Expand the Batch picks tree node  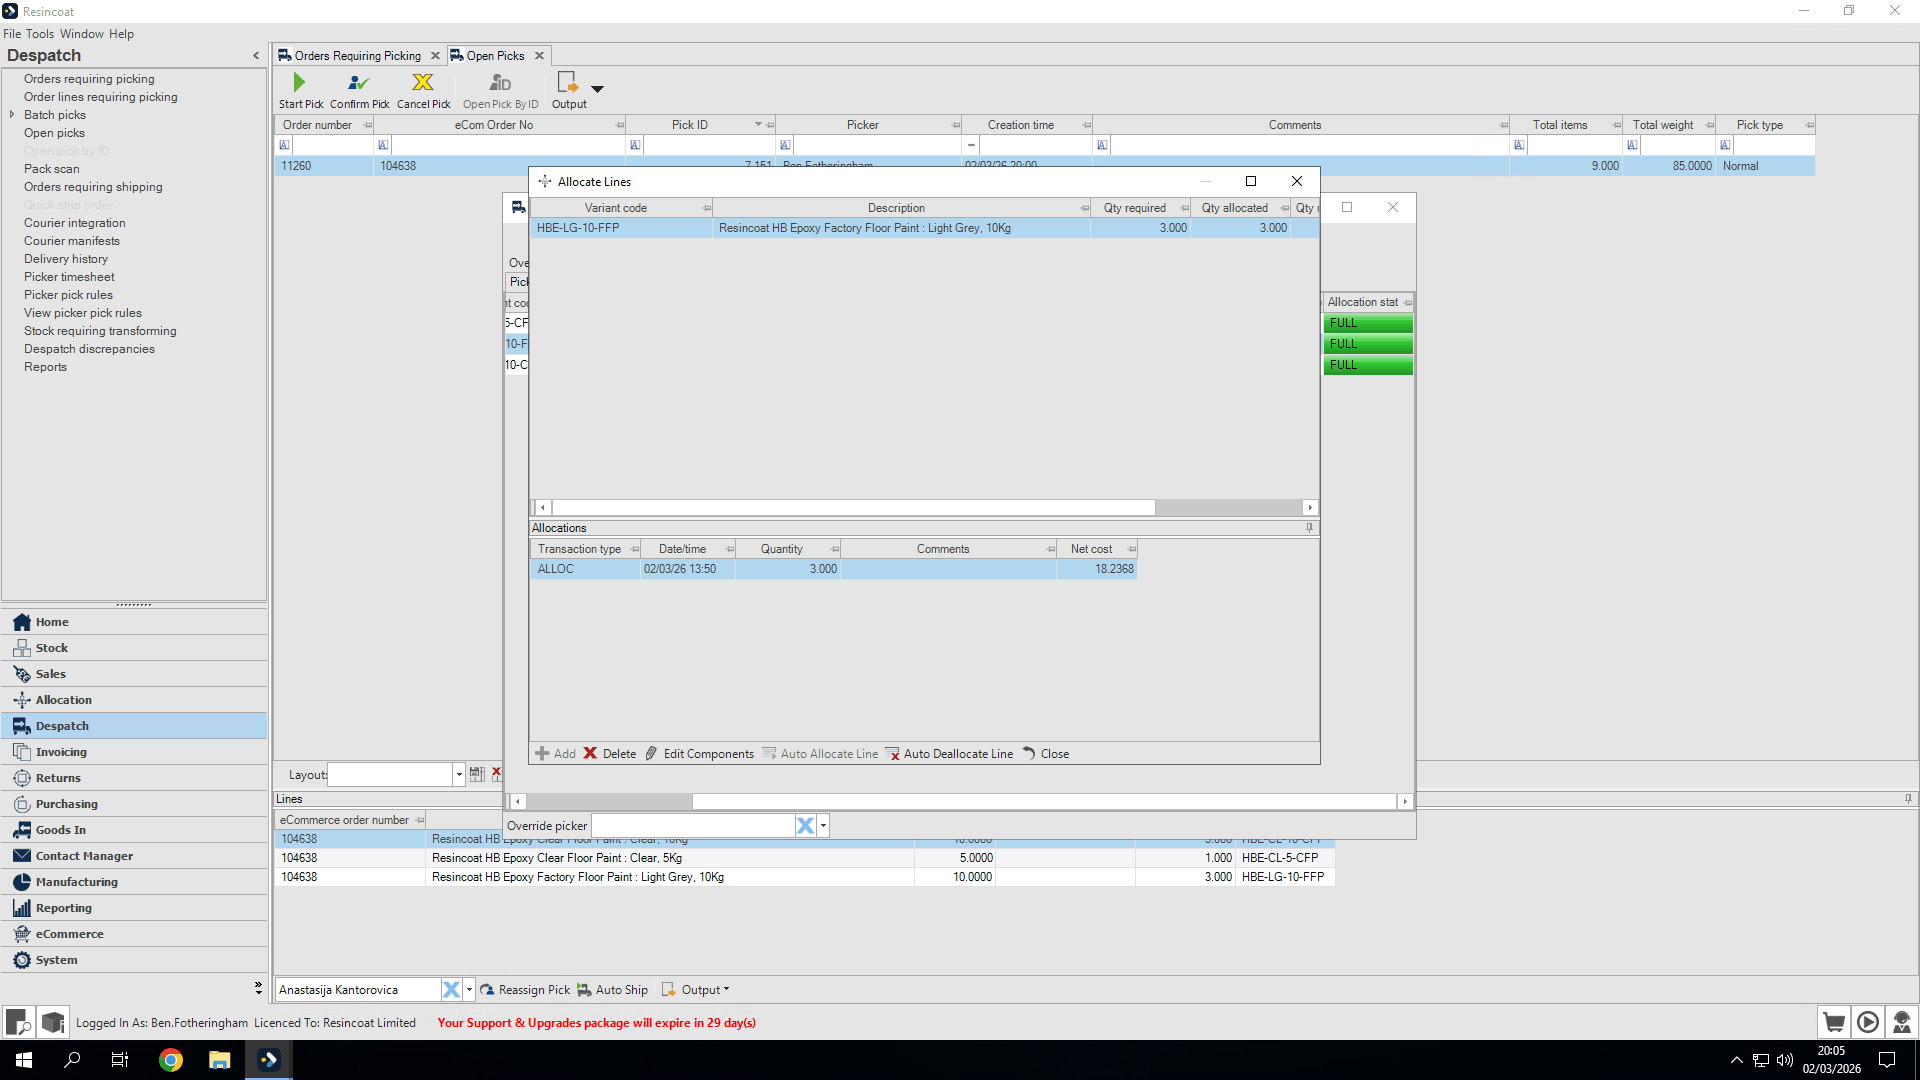[12, 115]
